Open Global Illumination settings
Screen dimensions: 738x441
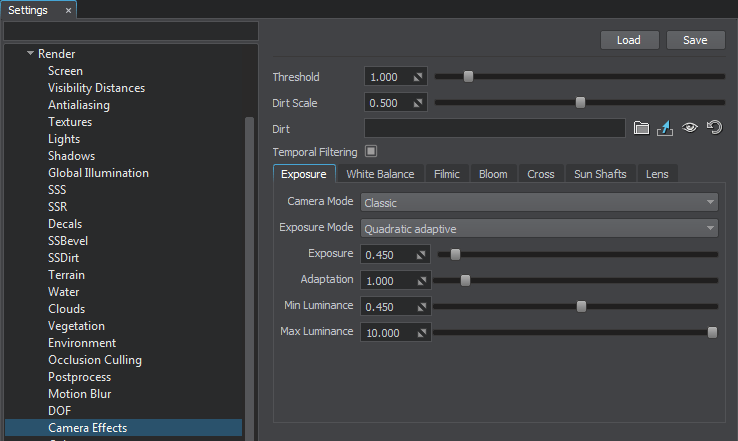point(98,173)
